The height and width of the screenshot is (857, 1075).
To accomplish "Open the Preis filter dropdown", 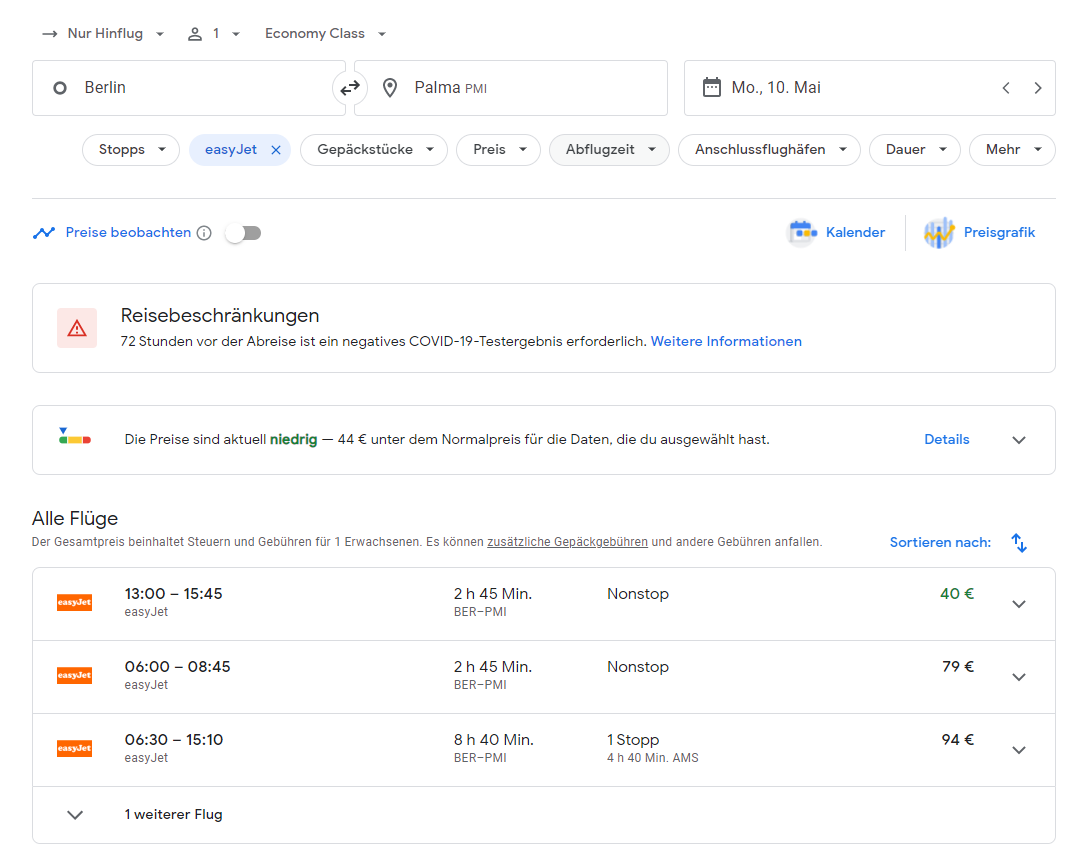I will point(498,150).
